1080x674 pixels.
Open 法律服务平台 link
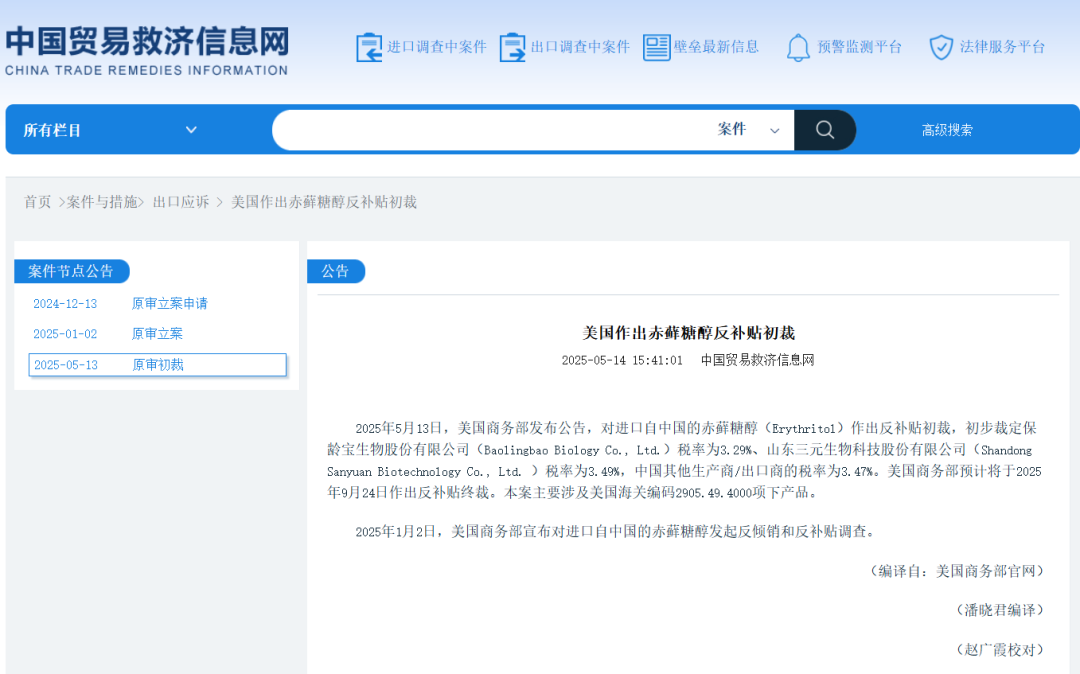tap(1002, 47)
